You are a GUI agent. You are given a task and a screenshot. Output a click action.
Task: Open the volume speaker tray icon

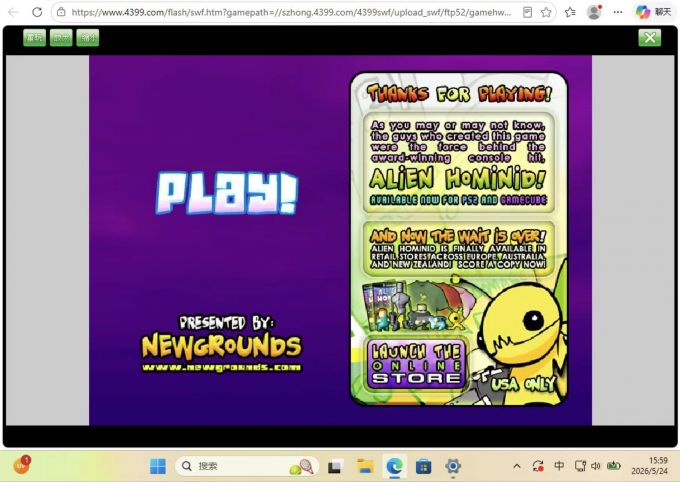tap(595, 466)
